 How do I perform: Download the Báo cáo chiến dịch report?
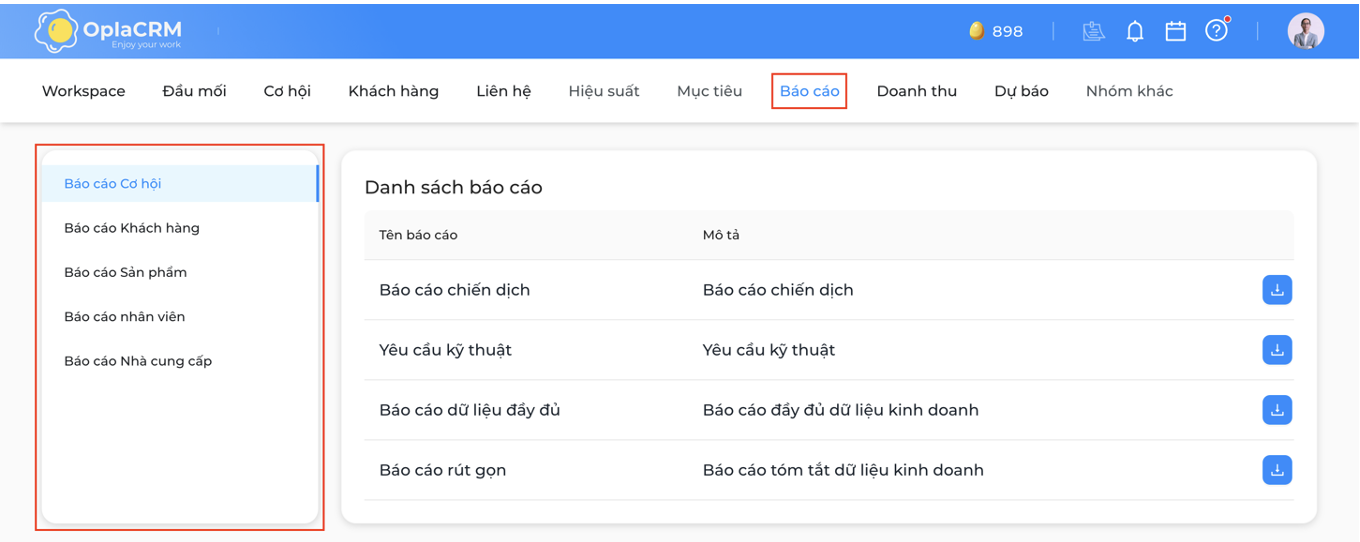coord(1277,290)
